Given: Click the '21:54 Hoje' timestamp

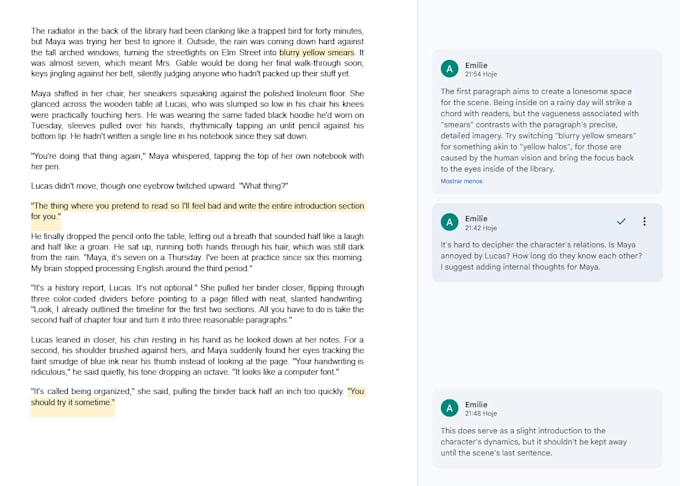Looking at the screenshot, I should click(x=481, y=74).
